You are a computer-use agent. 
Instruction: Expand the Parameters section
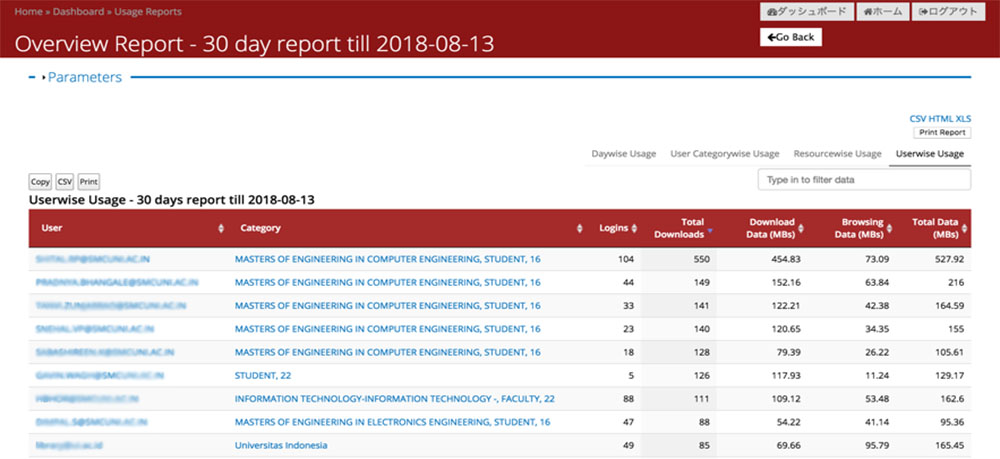pyautogui.click(x=85, y=77)
